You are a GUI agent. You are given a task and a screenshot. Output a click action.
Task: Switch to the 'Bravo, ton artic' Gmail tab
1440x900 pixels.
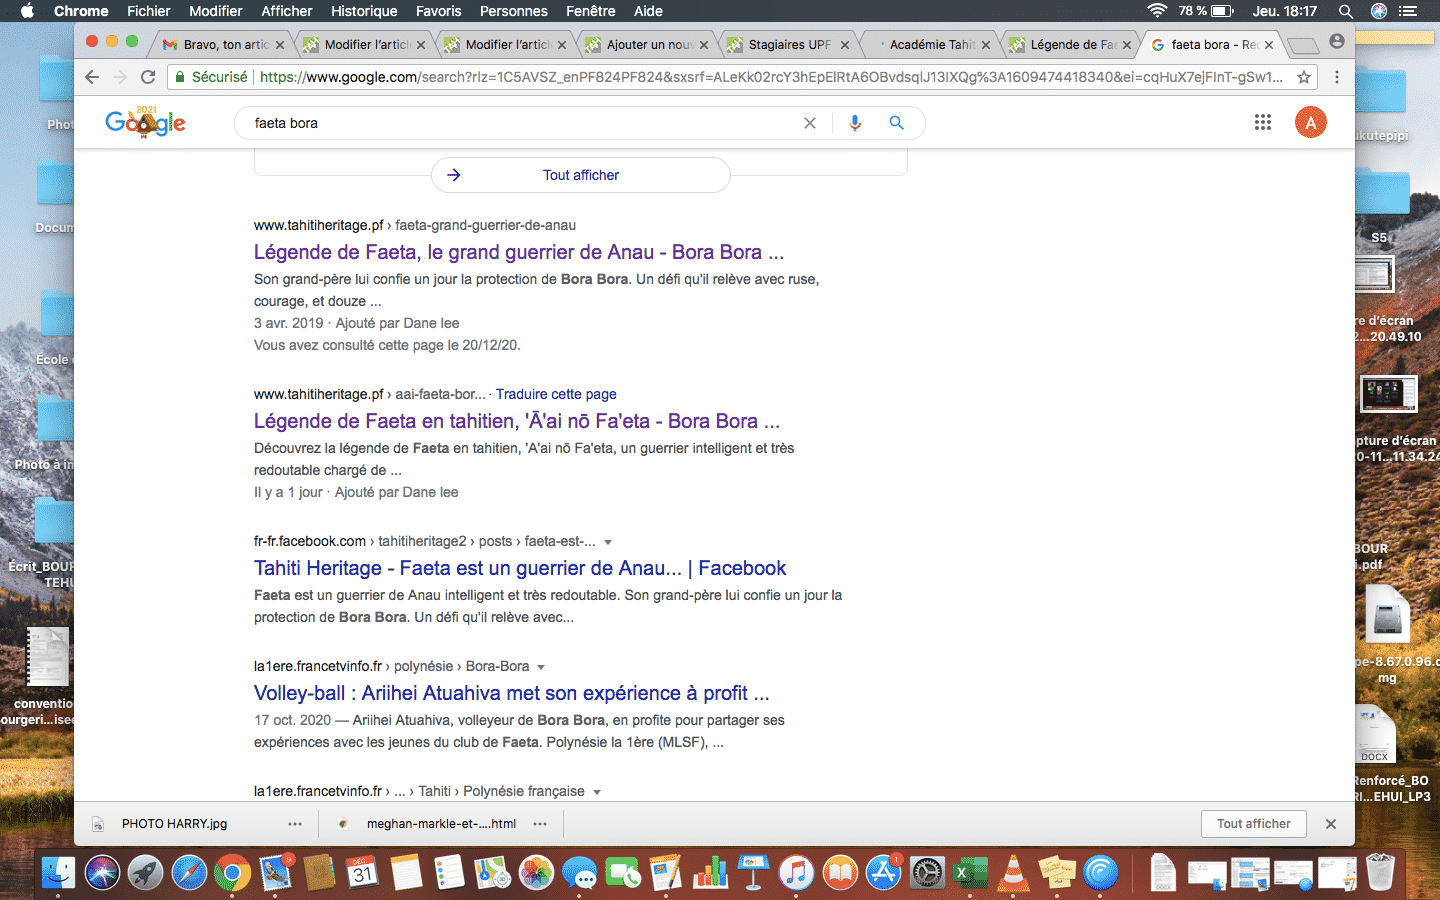pos(220,44)
